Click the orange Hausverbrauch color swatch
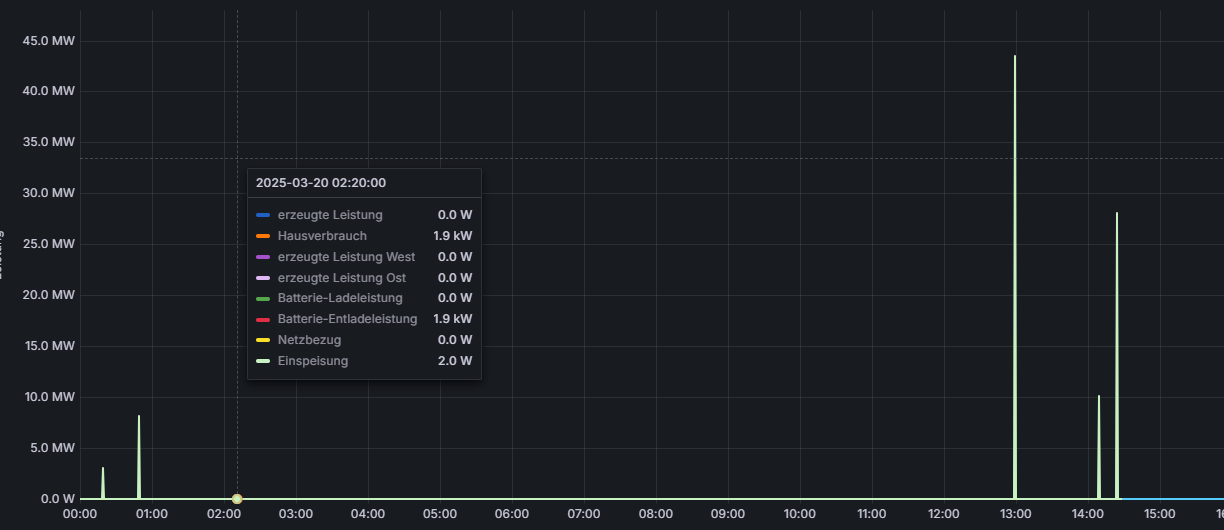The height and width of the screenshot is (530, 1224). tap(263, 236)
